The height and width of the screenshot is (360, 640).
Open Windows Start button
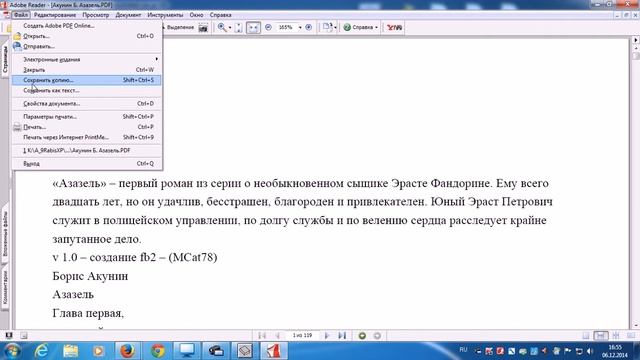(13, 351)
